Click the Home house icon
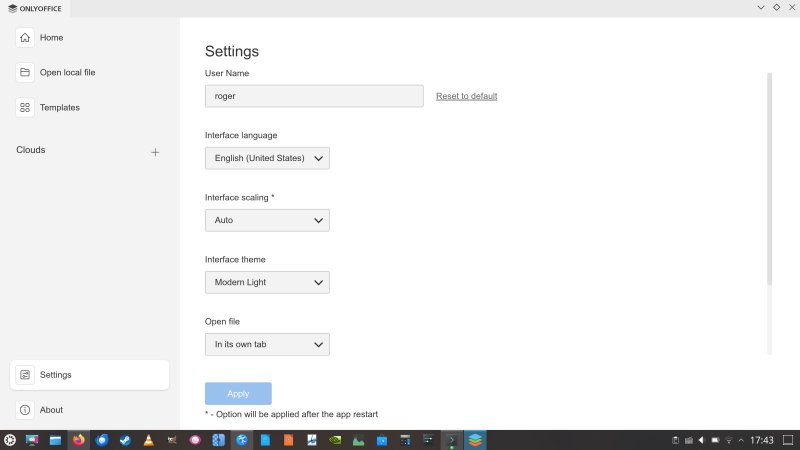Image resolution: width=800 pixels, height=450 pixels. 24,38
